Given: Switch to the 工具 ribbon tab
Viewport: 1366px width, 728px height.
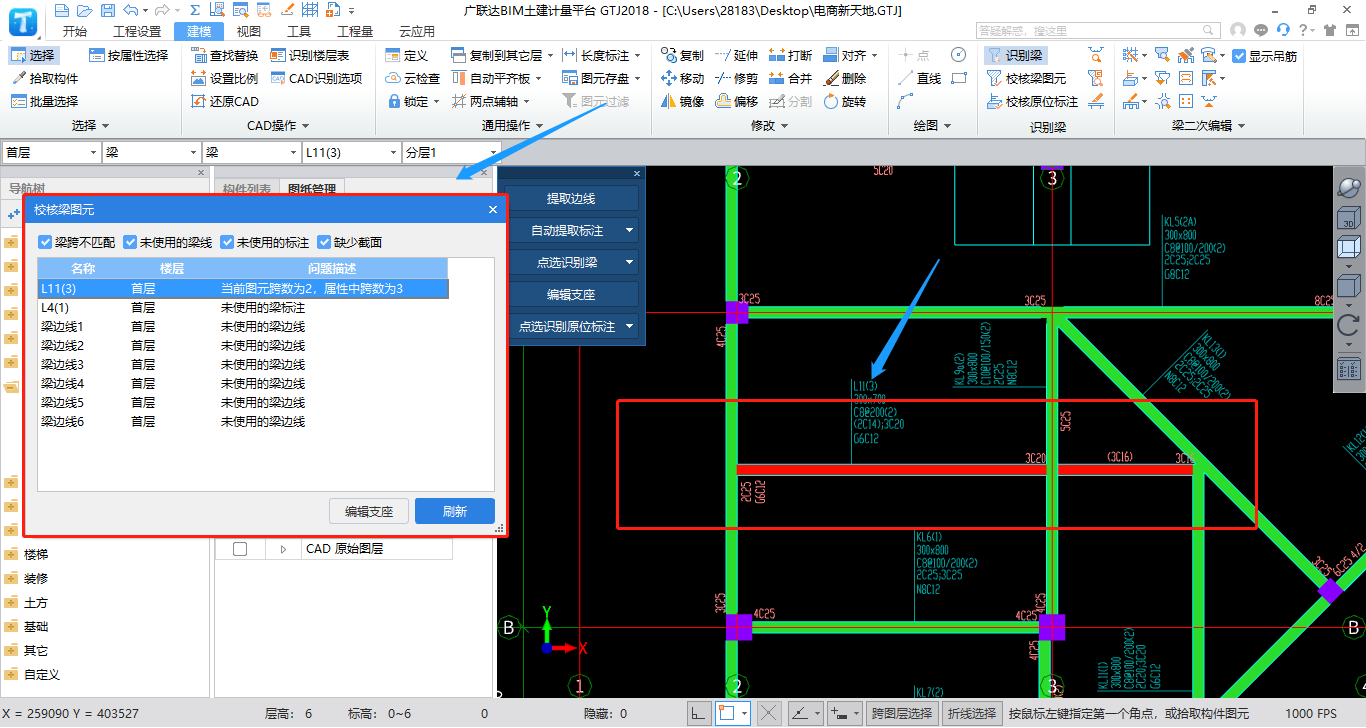Looking at the screenshot, I should [x=299, y=31].
